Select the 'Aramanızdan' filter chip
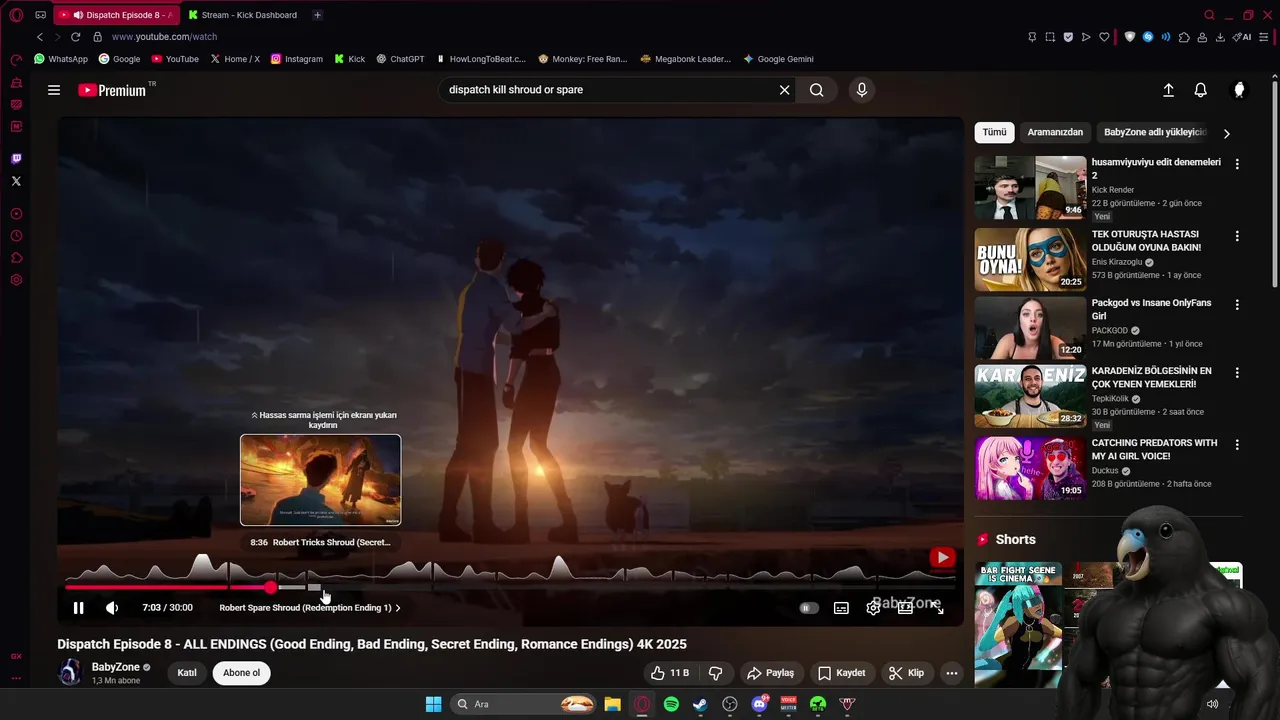This screenshot has height=720, width=1280. 1055,132
